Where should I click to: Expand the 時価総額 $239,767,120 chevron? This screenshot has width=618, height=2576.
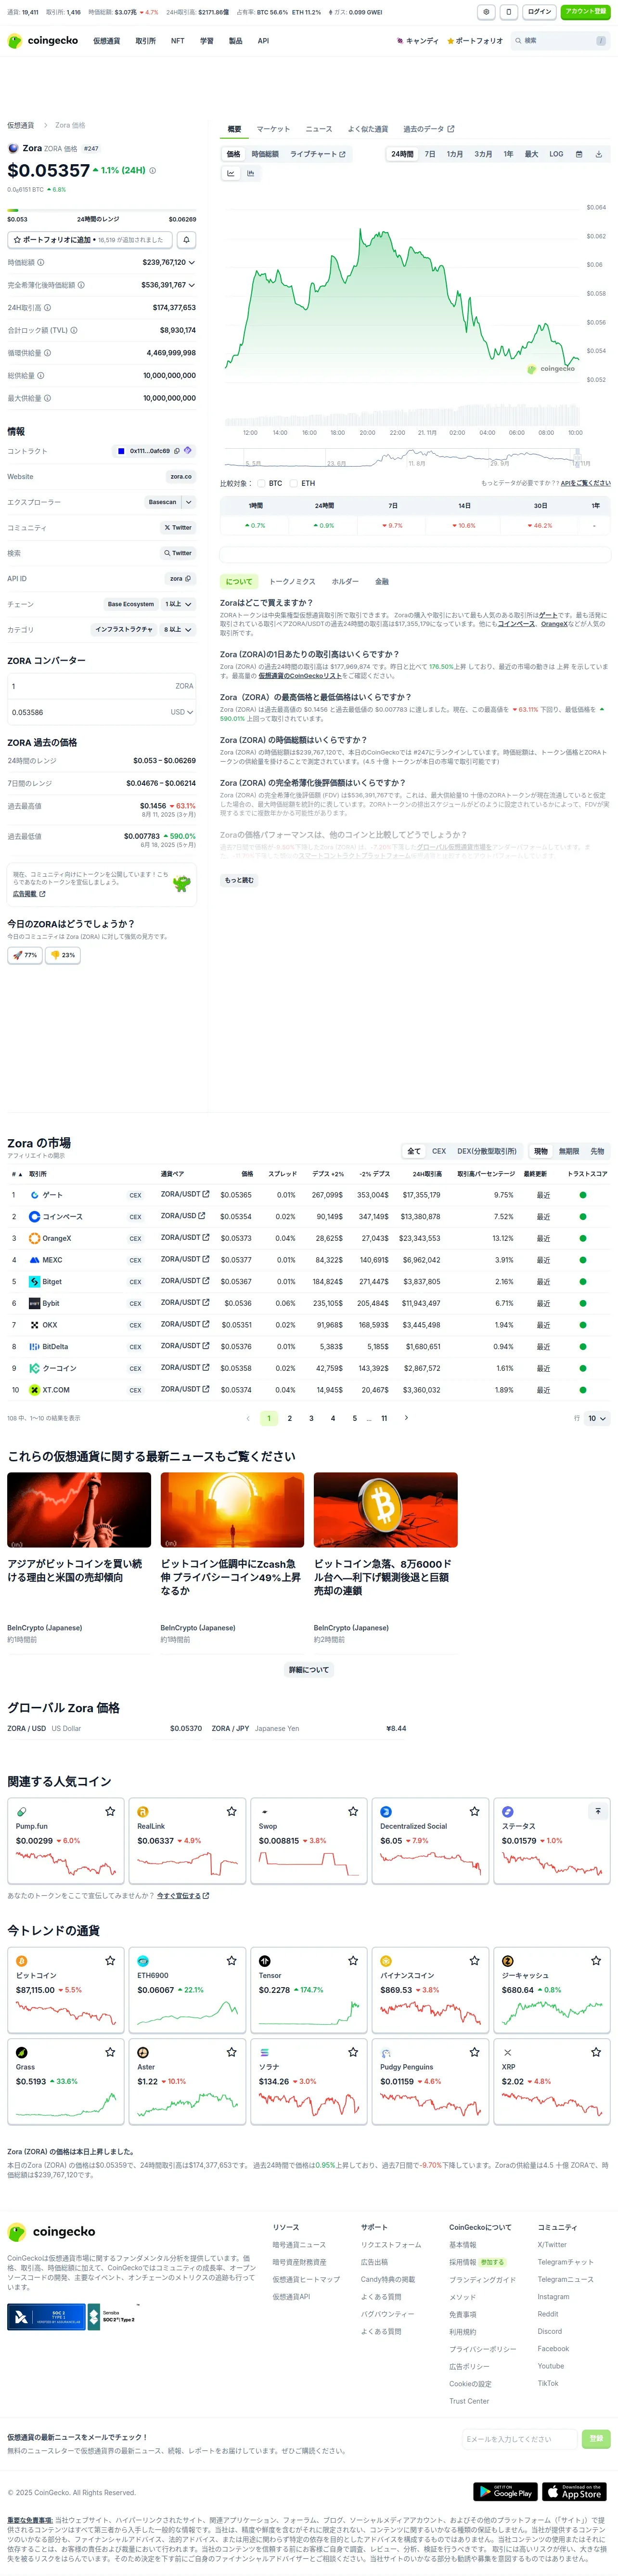tap(192, 262)
